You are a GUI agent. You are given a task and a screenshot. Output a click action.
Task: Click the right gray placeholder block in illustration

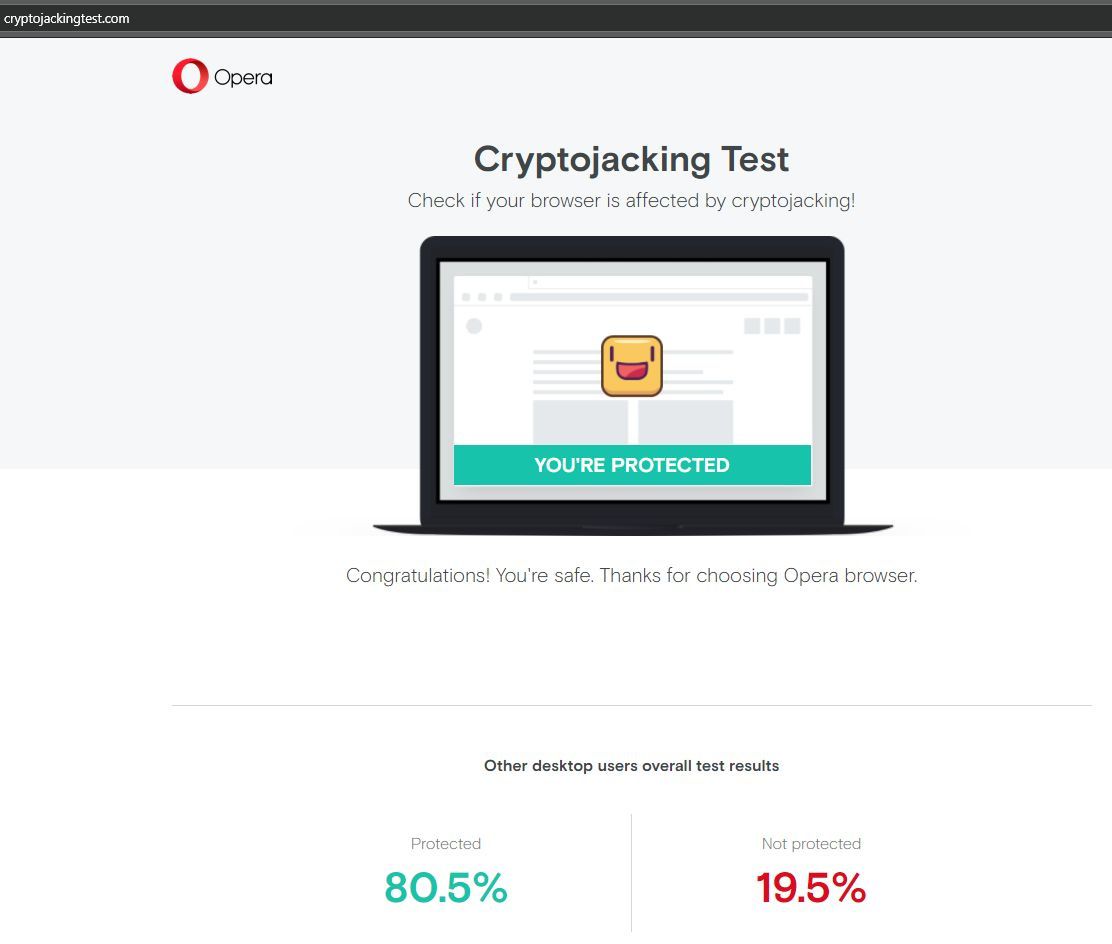(685, 422)
